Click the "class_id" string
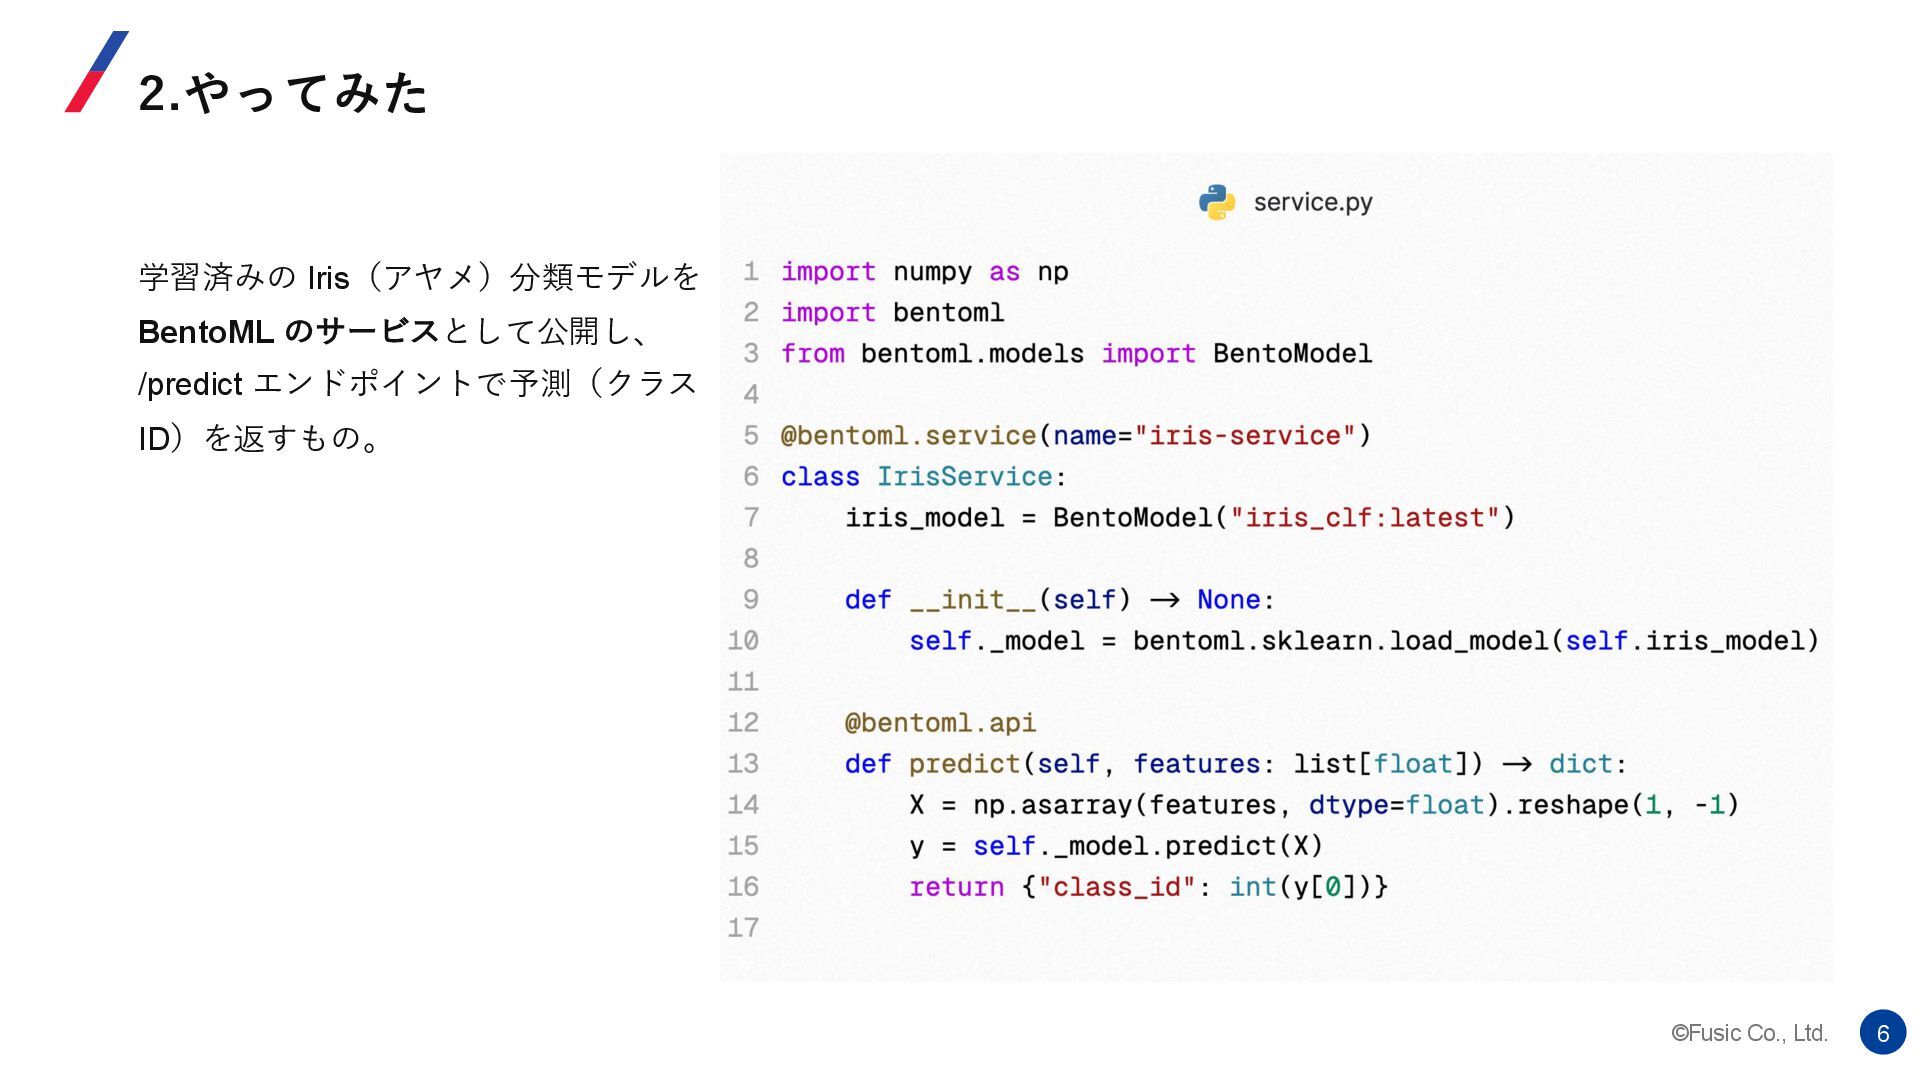Viewport: 1920px width, 1080px height. click(x=1116, y=887)
